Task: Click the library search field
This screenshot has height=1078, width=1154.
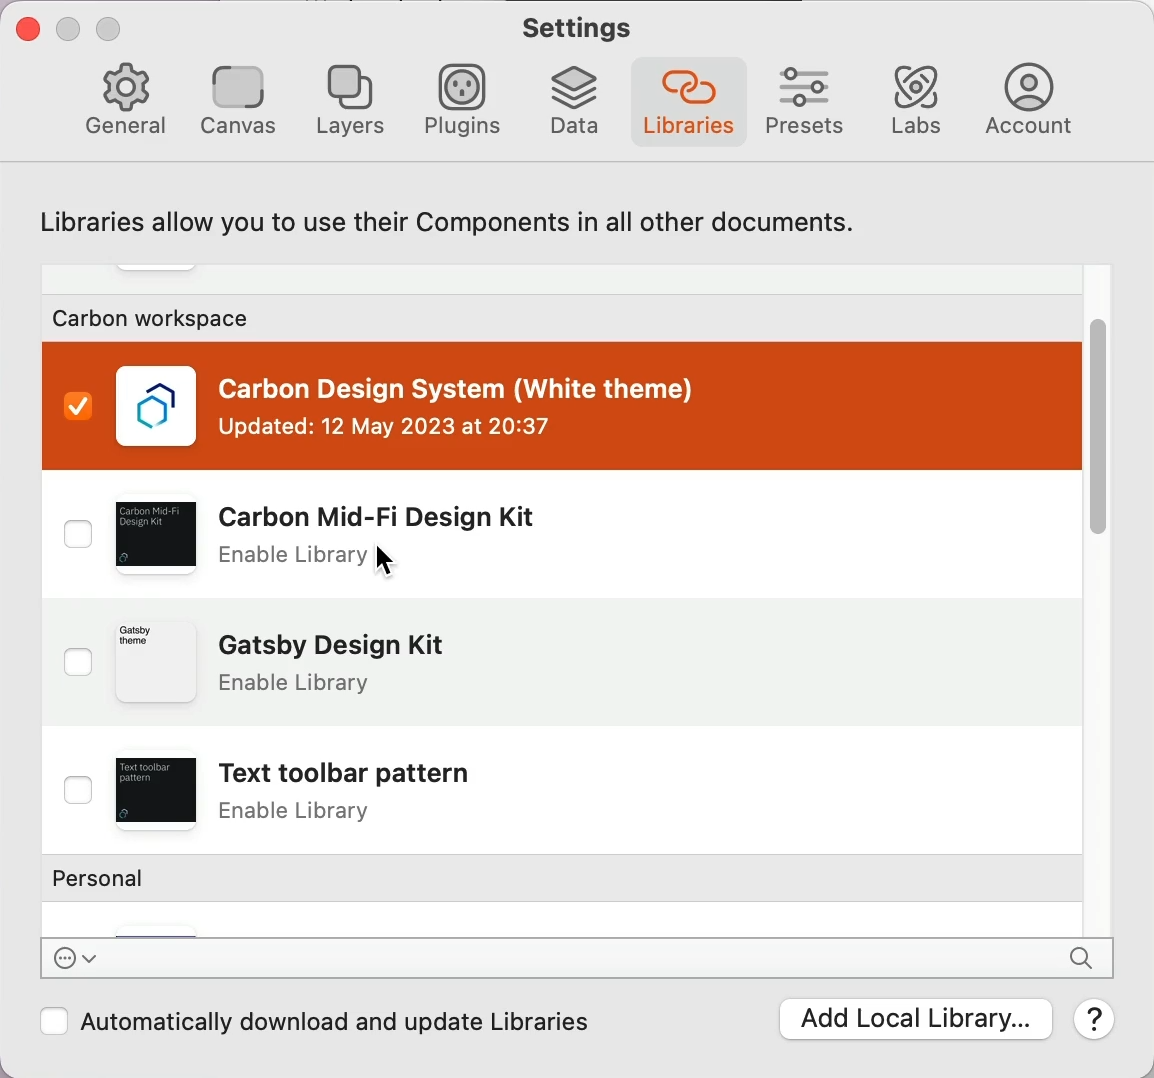Action: [580, 960]
